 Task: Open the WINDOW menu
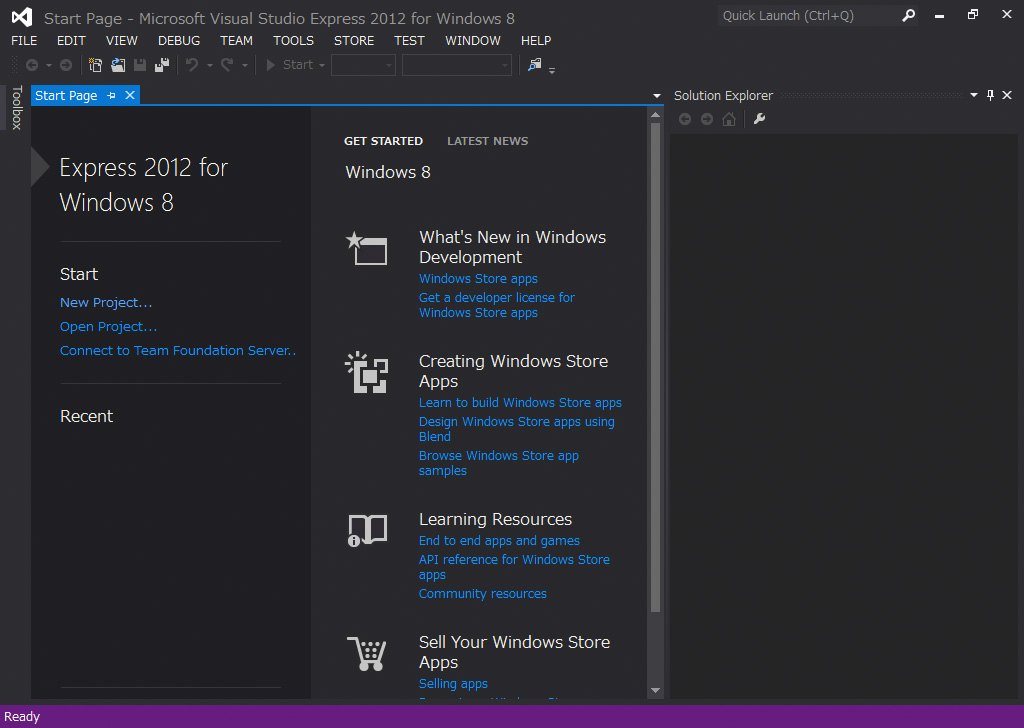pos(473,40)
